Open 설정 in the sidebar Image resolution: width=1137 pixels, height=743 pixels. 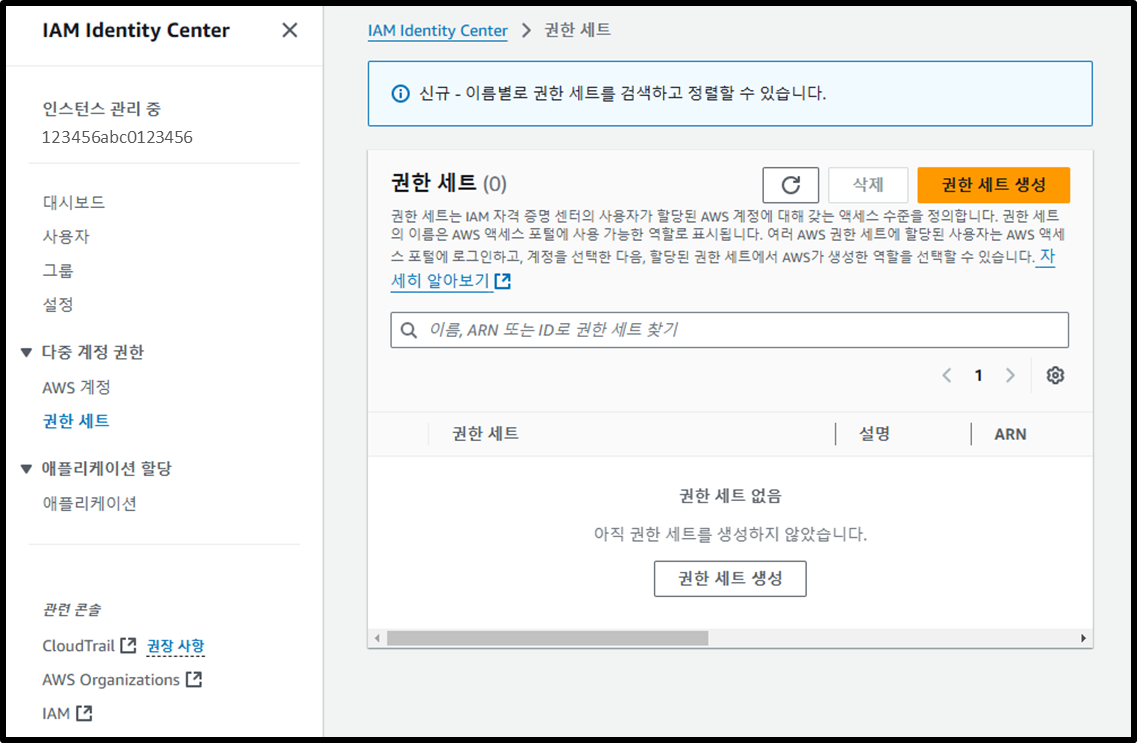click(58, 304)
